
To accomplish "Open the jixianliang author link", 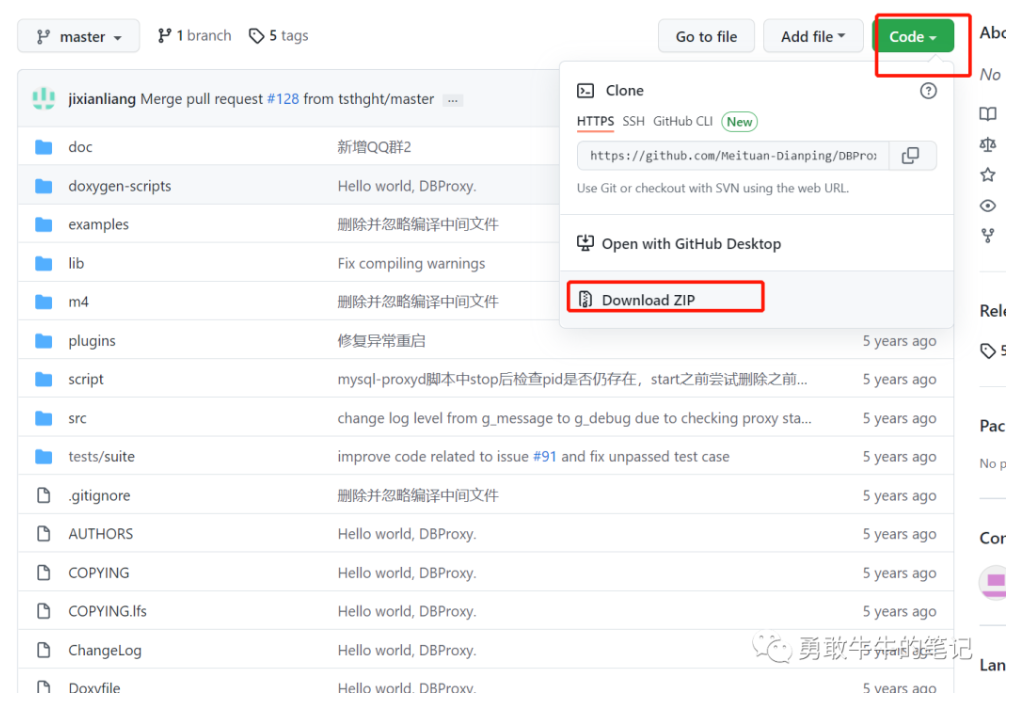I will [x=102, y=99].
